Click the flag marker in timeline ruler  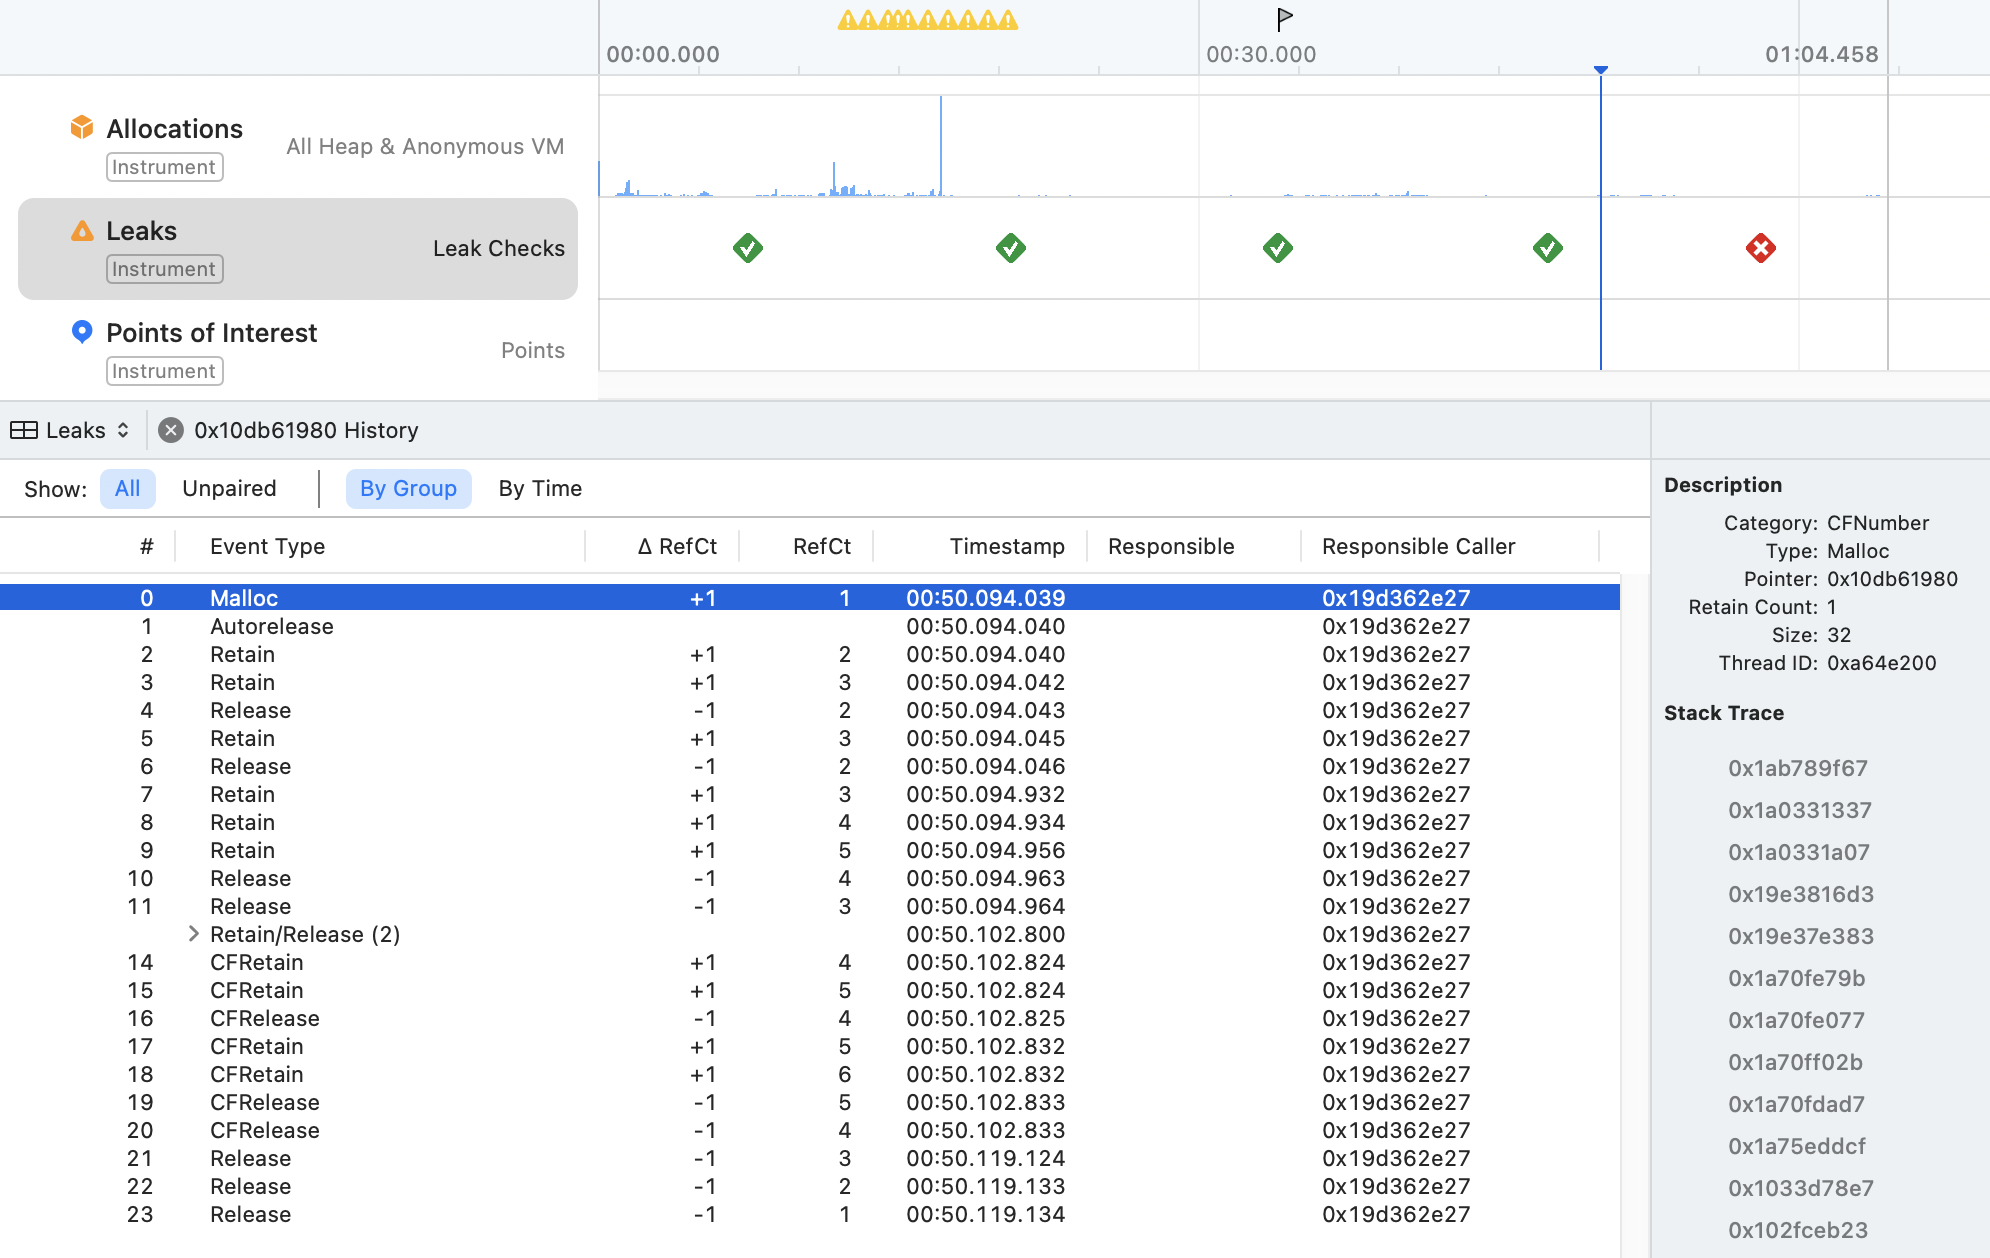click(x=1285, y=18)
